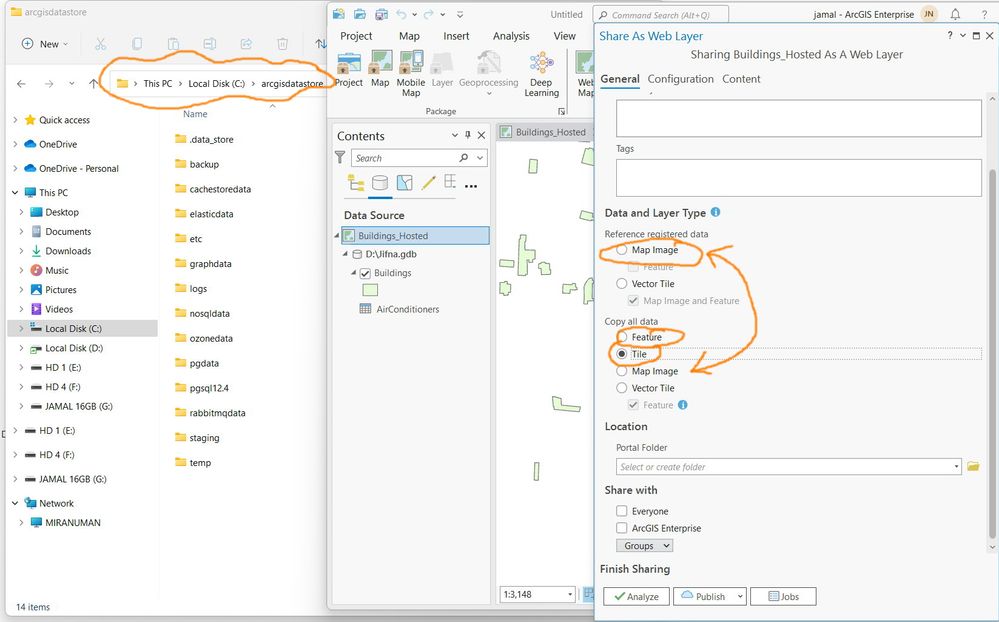Open the Analysis ribbon tab

click(511, 36)
